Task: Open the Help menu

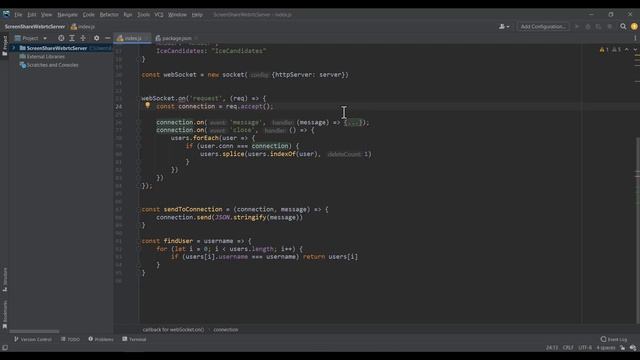Action: 197,15
